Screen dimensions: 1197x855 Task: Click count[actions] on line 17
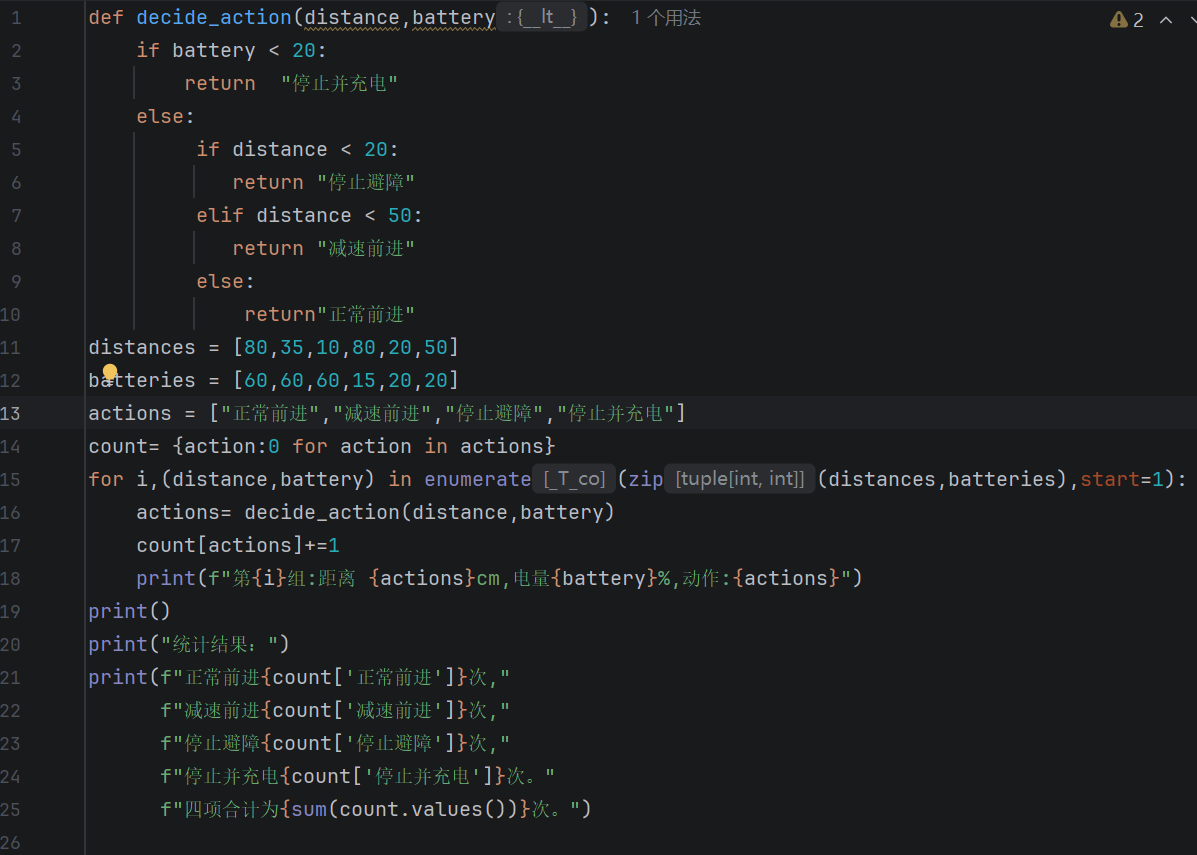click(x=220, y=545)
